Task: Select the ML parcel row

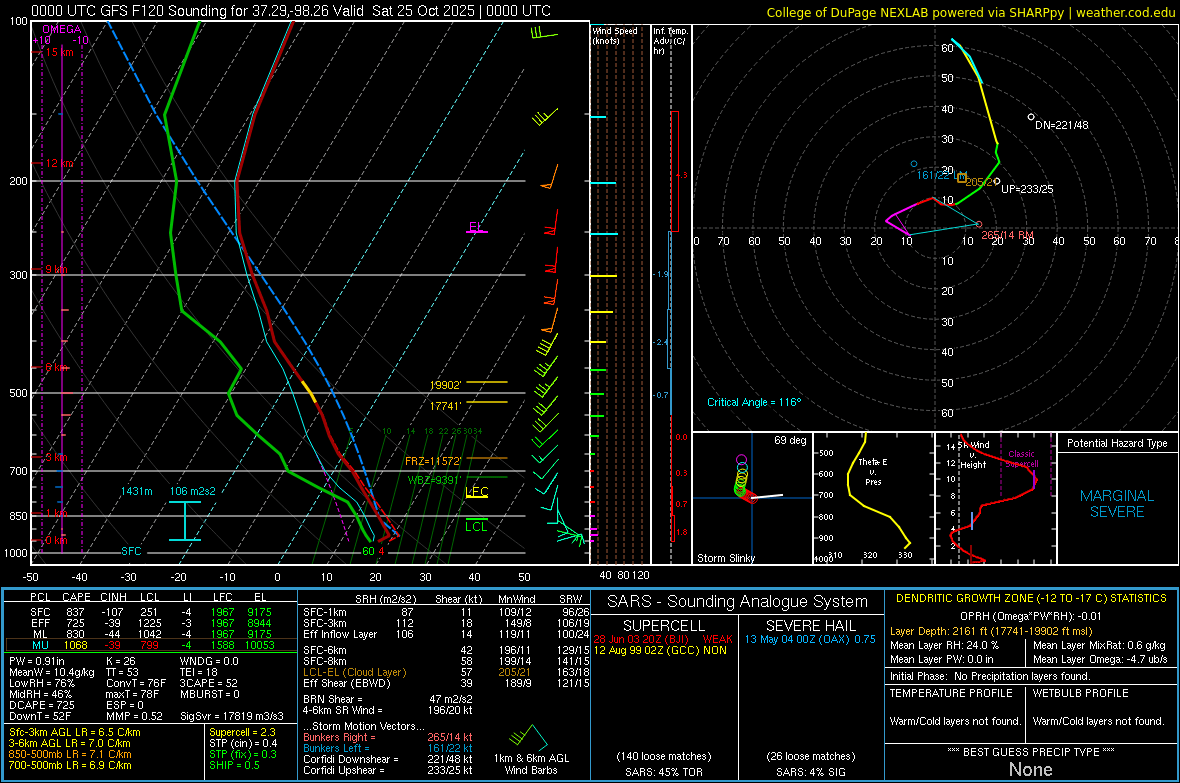Action: pos(151,634)
